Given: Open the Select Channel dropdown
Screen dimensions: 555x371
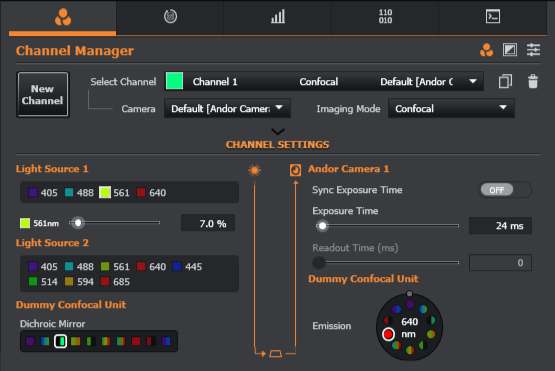Looking at the screenshot, I should 324,81.
